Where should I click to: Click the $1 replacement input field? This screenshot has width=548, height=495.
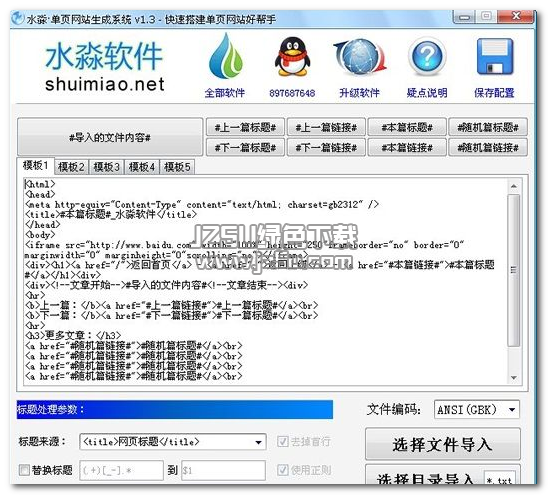point(224,470)
